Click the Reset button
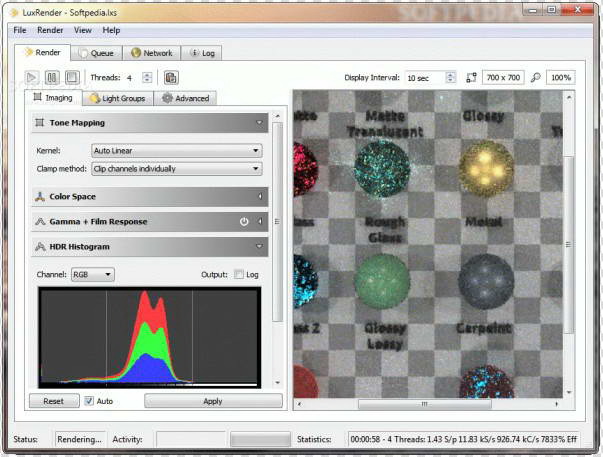Image resolution: width=603 pixels, height=457 pixels. 54,401
